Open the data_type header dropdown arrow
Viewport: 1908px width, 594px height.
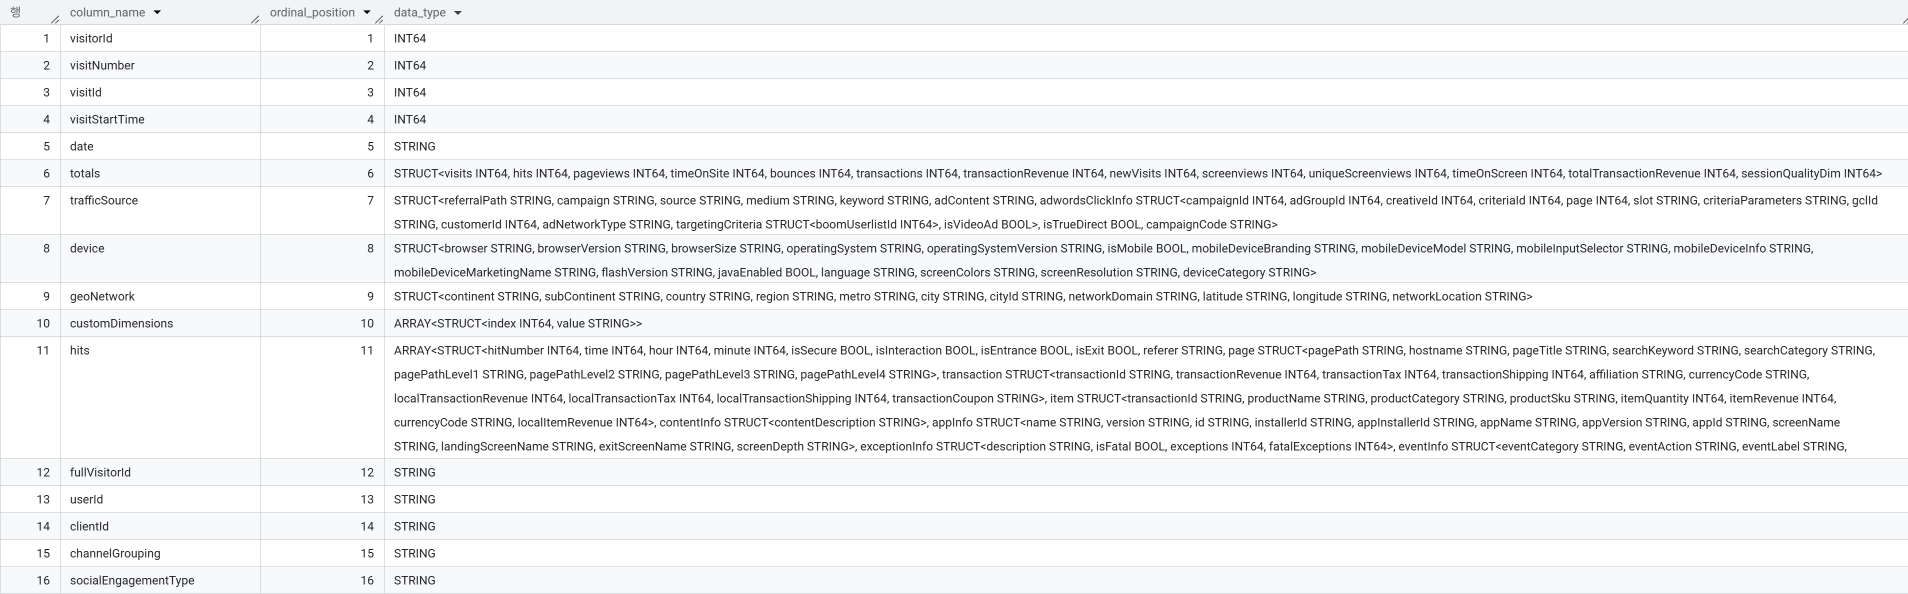(x=458, y=13)
